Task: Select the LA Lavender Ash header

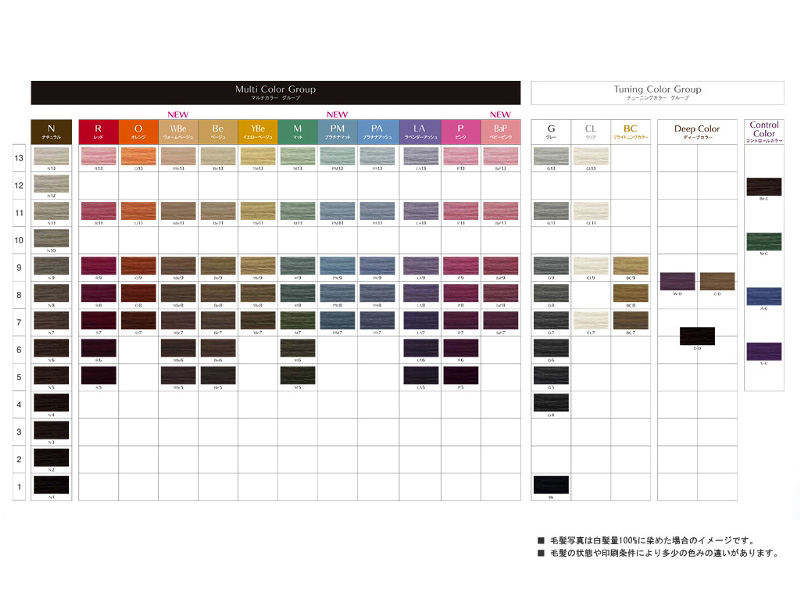Action: pyautogui.click(x=419, y=132)
